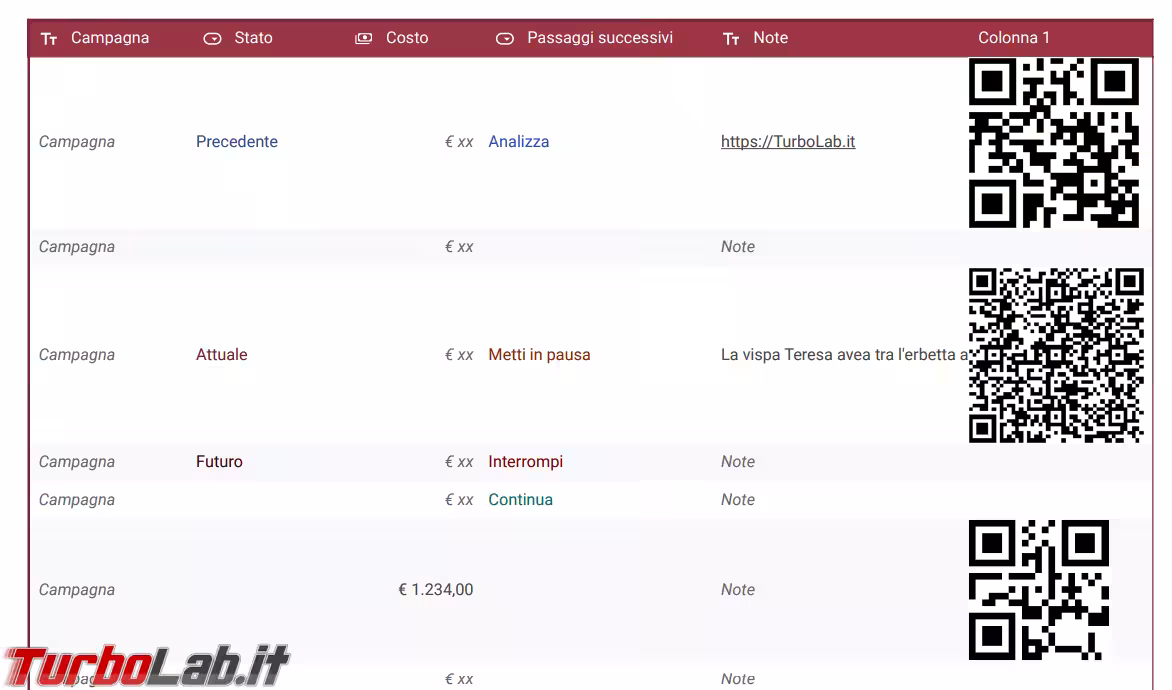The width and height of the screenshot is (1172, 690).
Task: Open the Attuale status dropdown chip
Action: tap(221, 355)
